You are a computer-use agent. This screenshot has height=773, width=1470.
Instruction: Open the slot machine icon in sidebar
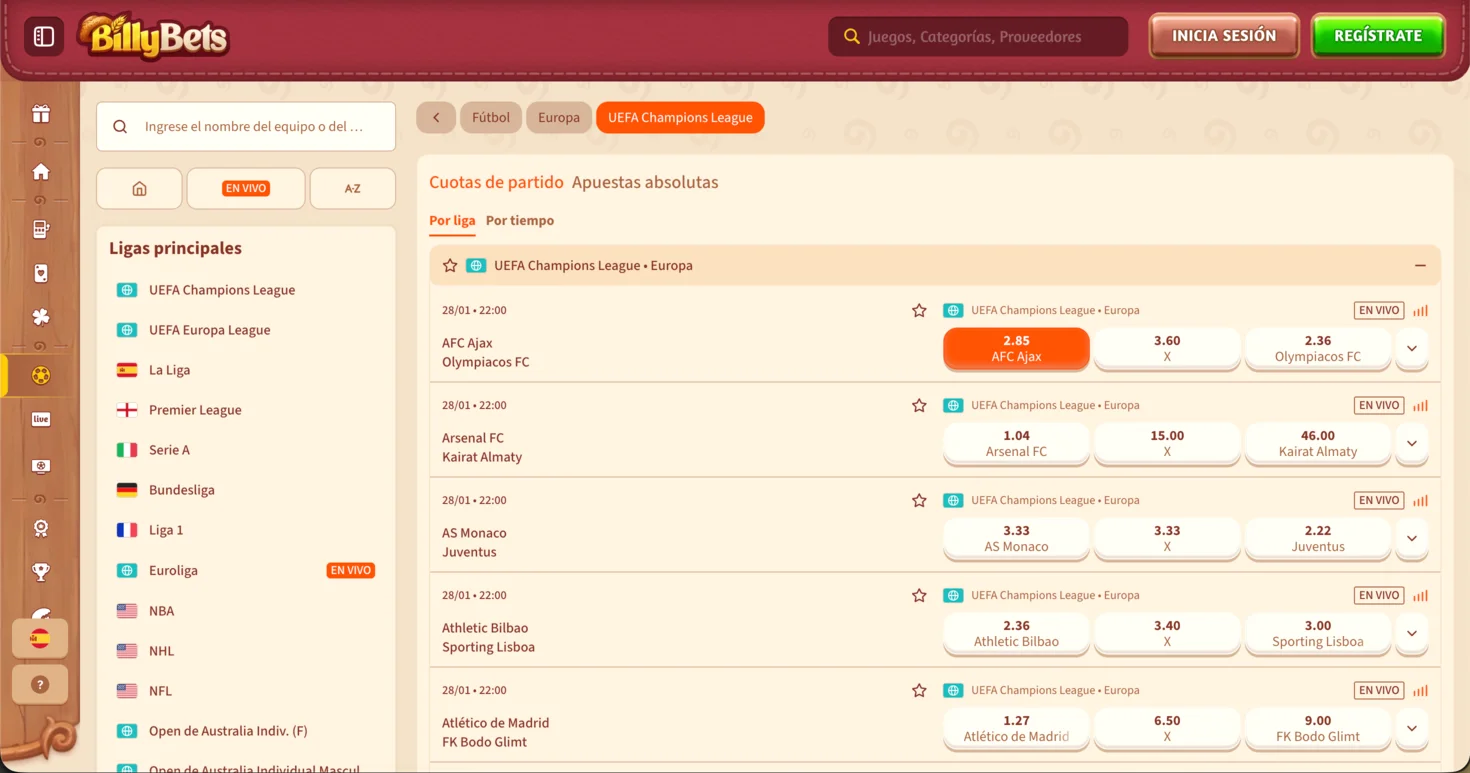click(x=41, y=229)
